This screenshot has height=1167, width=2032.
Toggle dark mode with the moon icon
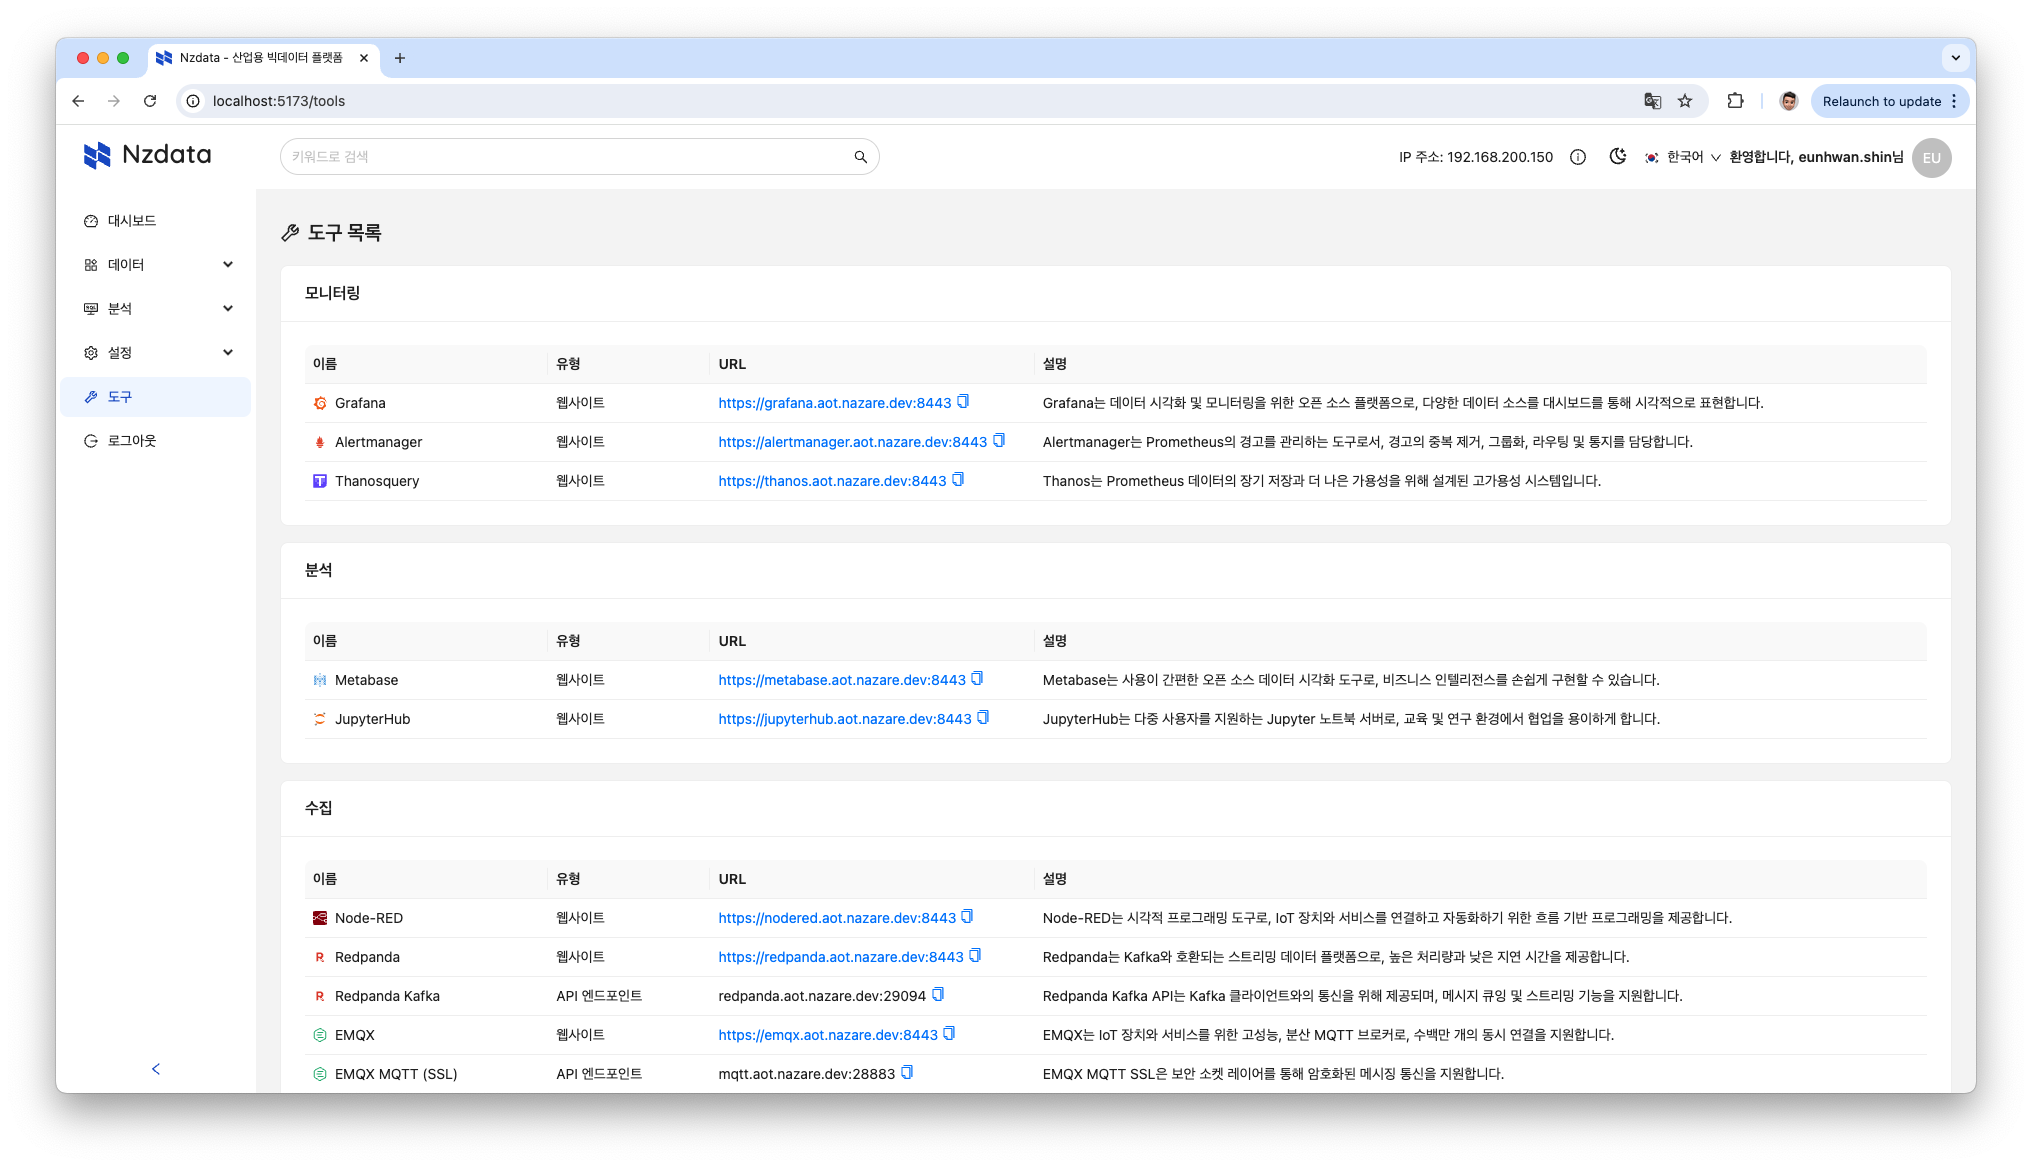[x=1617, y=157]
